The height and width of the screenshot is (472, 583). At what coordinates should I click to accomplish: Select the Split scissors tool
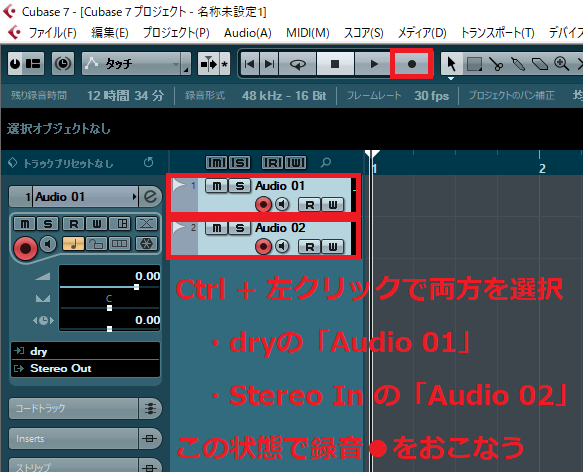pyautogui.click(x=496, y=64)
